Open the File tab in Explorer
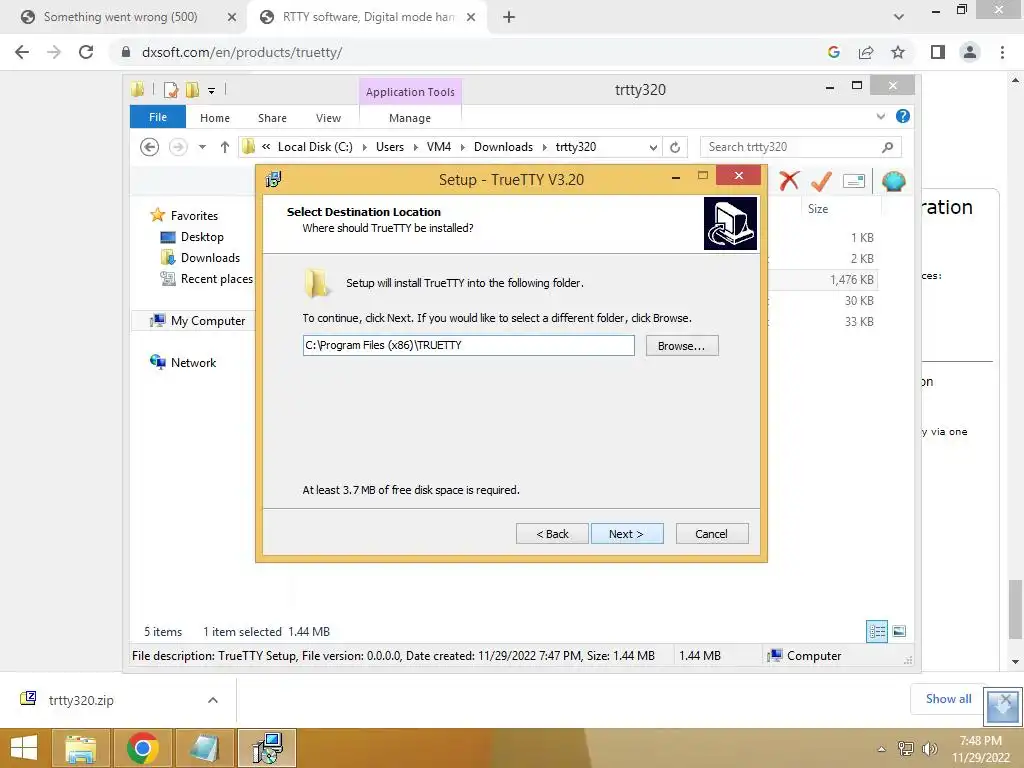This screenshot has width=1024, height=768. pyautogui.click(x=158, y=117)
